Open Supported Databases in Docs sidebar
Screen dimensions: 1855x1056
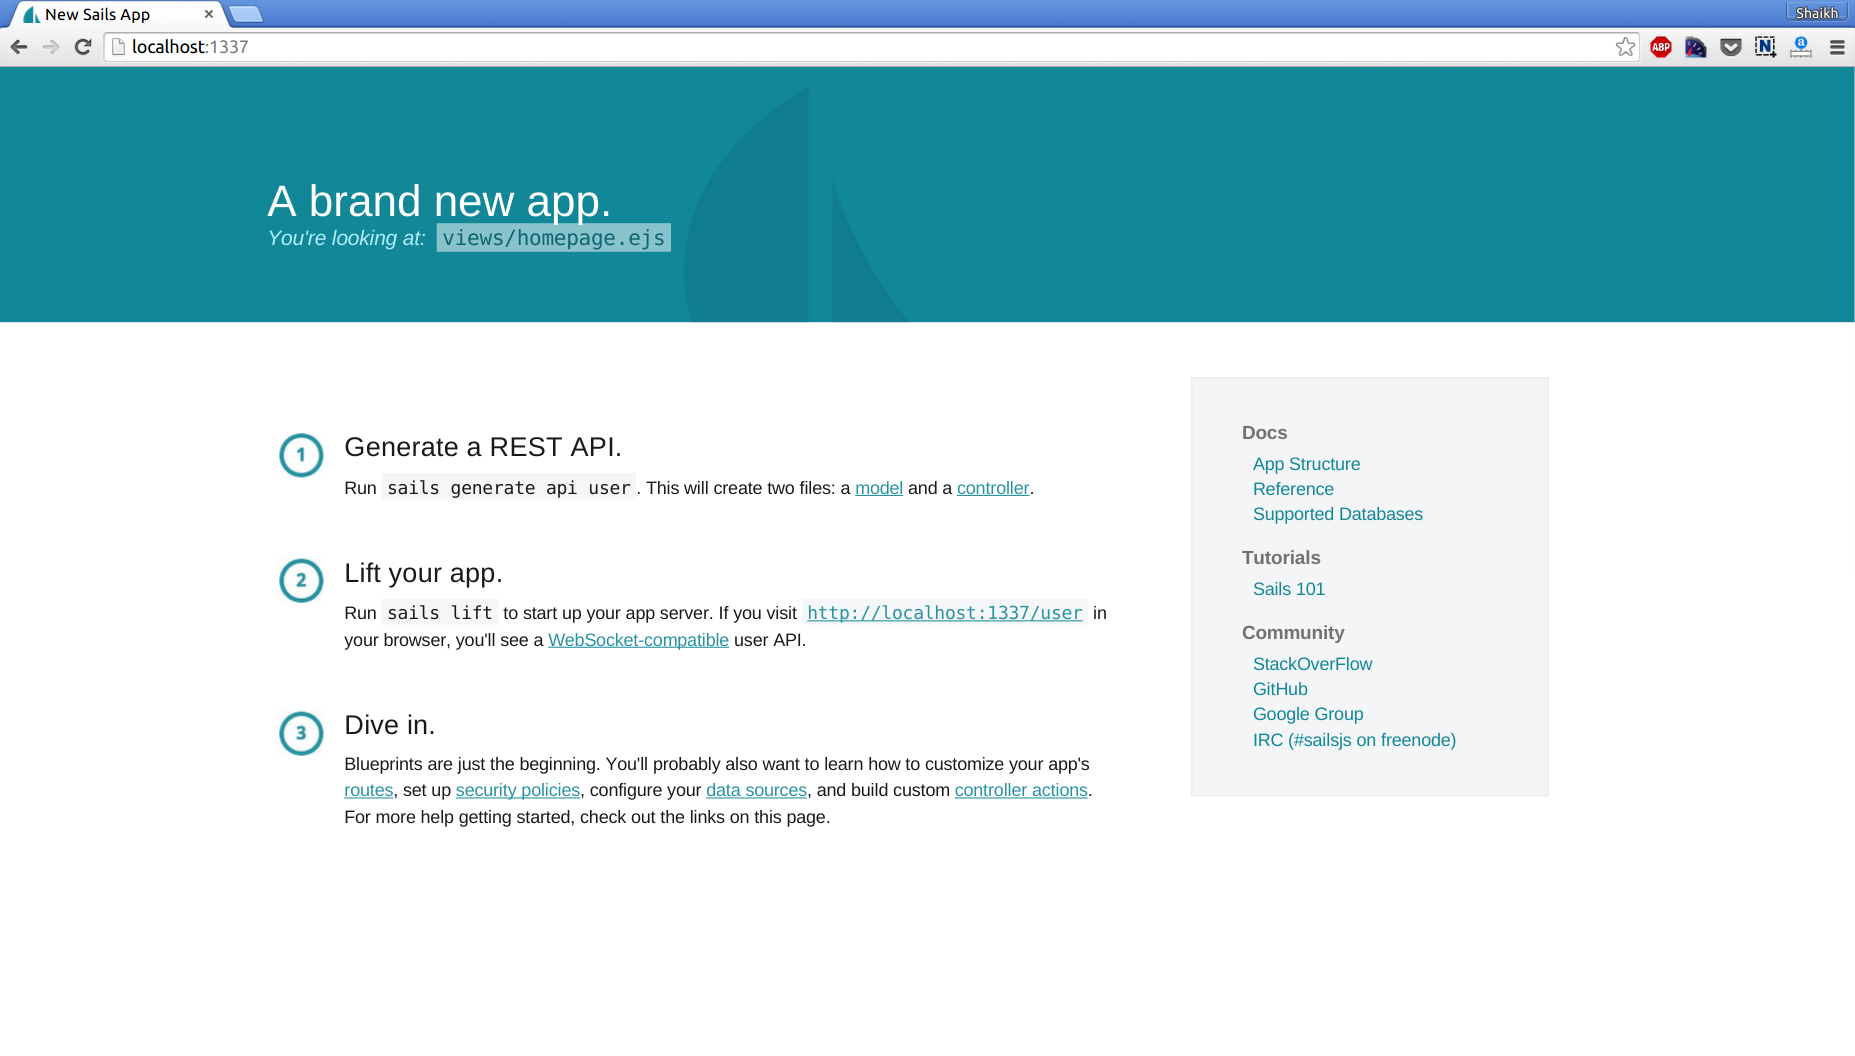pyautogui.click(x=1337, y=514)
